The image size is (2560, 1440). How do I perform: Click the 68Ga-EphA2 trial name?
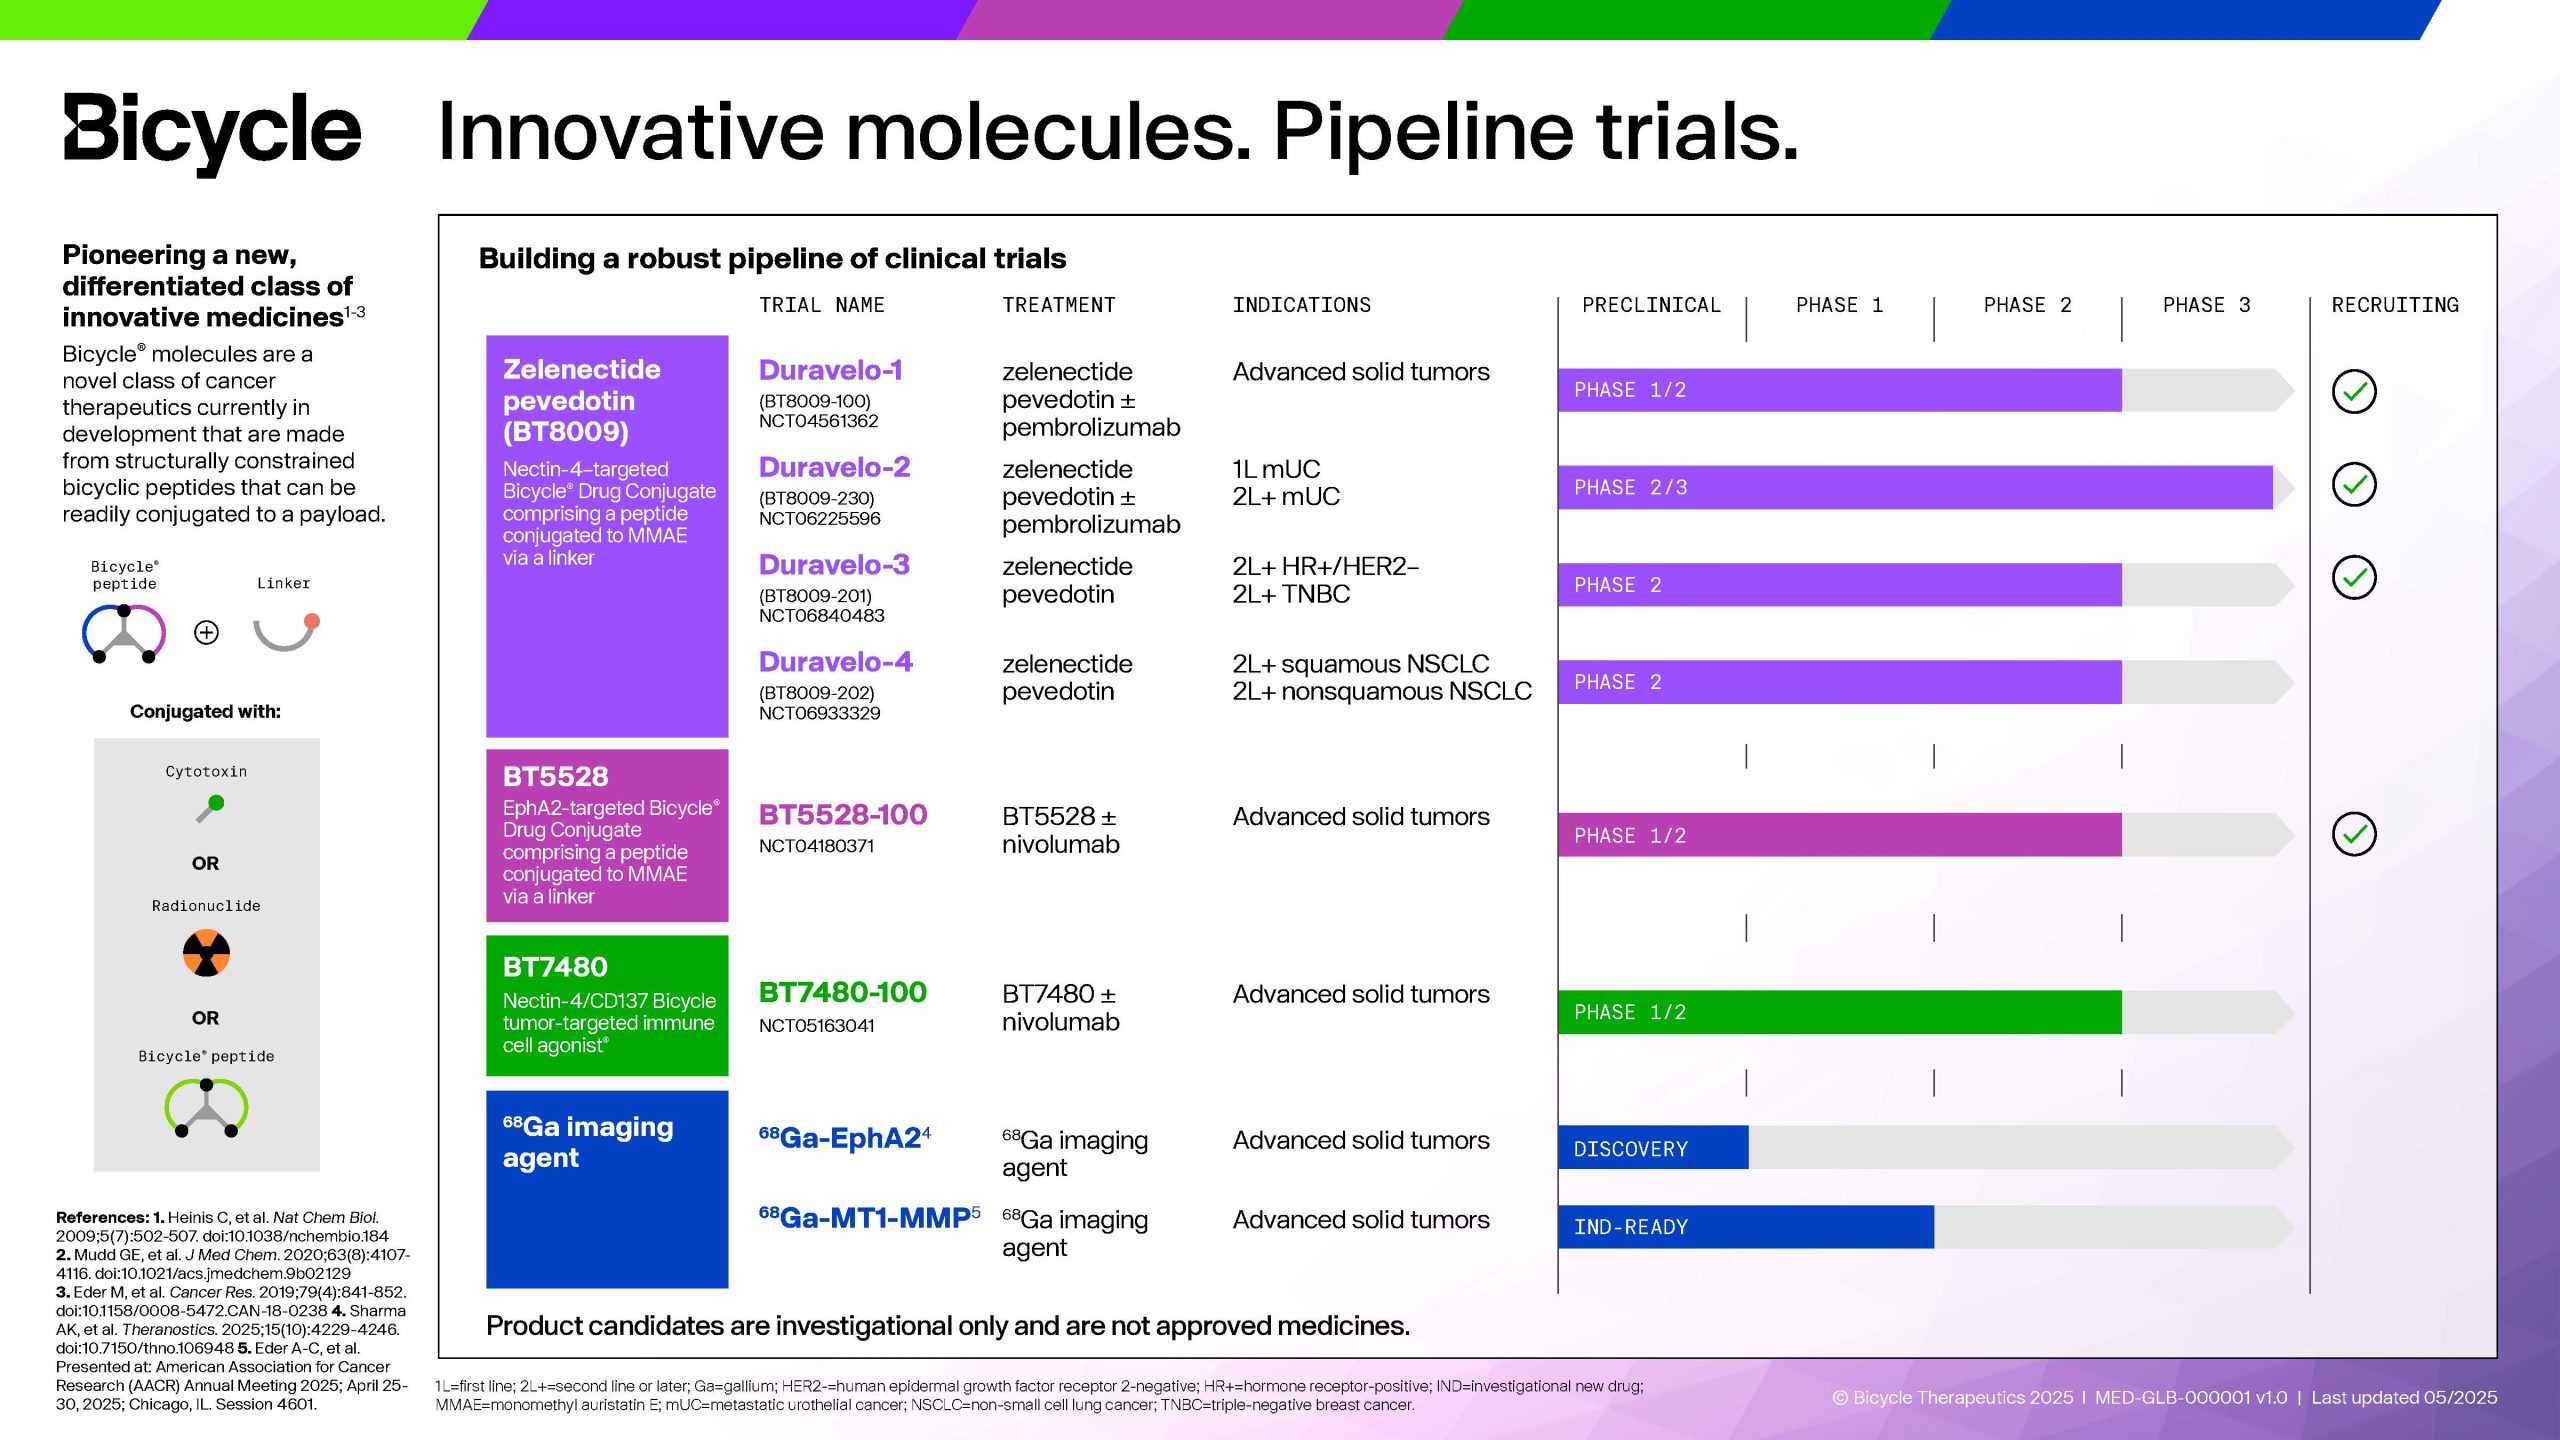tap(845, 1137)
